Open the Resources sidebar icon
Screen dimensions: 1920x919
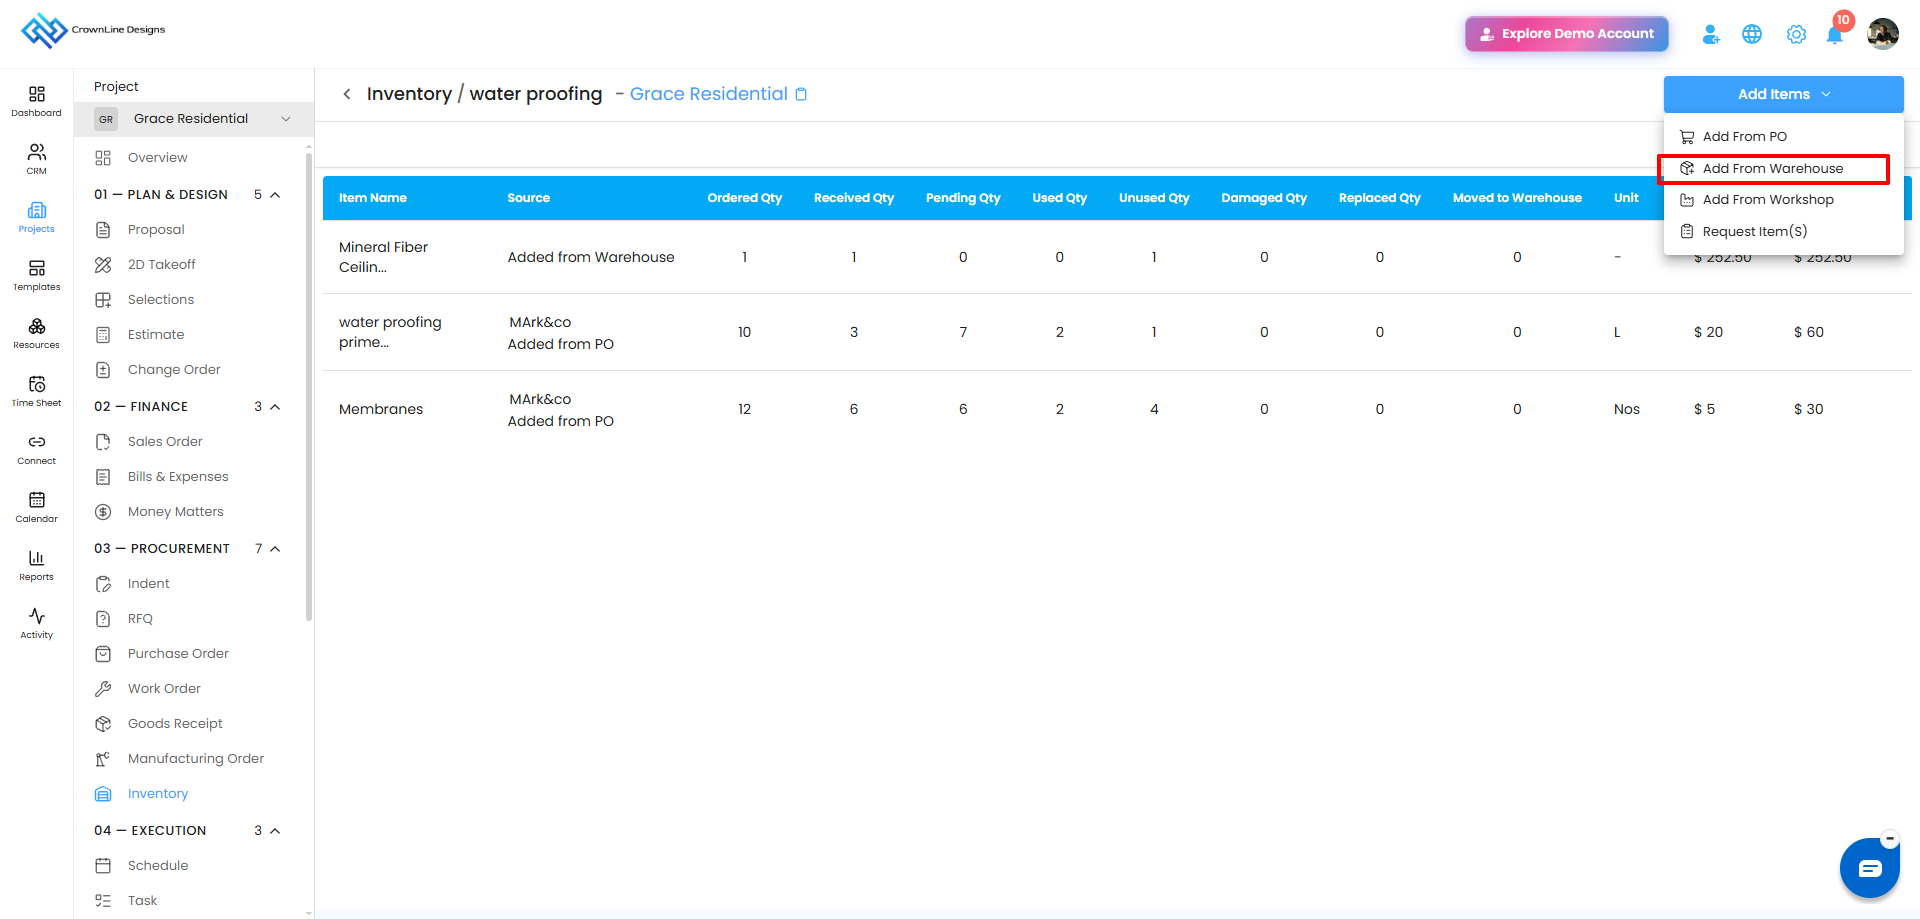pyautogui.click(x=36, y=333)
